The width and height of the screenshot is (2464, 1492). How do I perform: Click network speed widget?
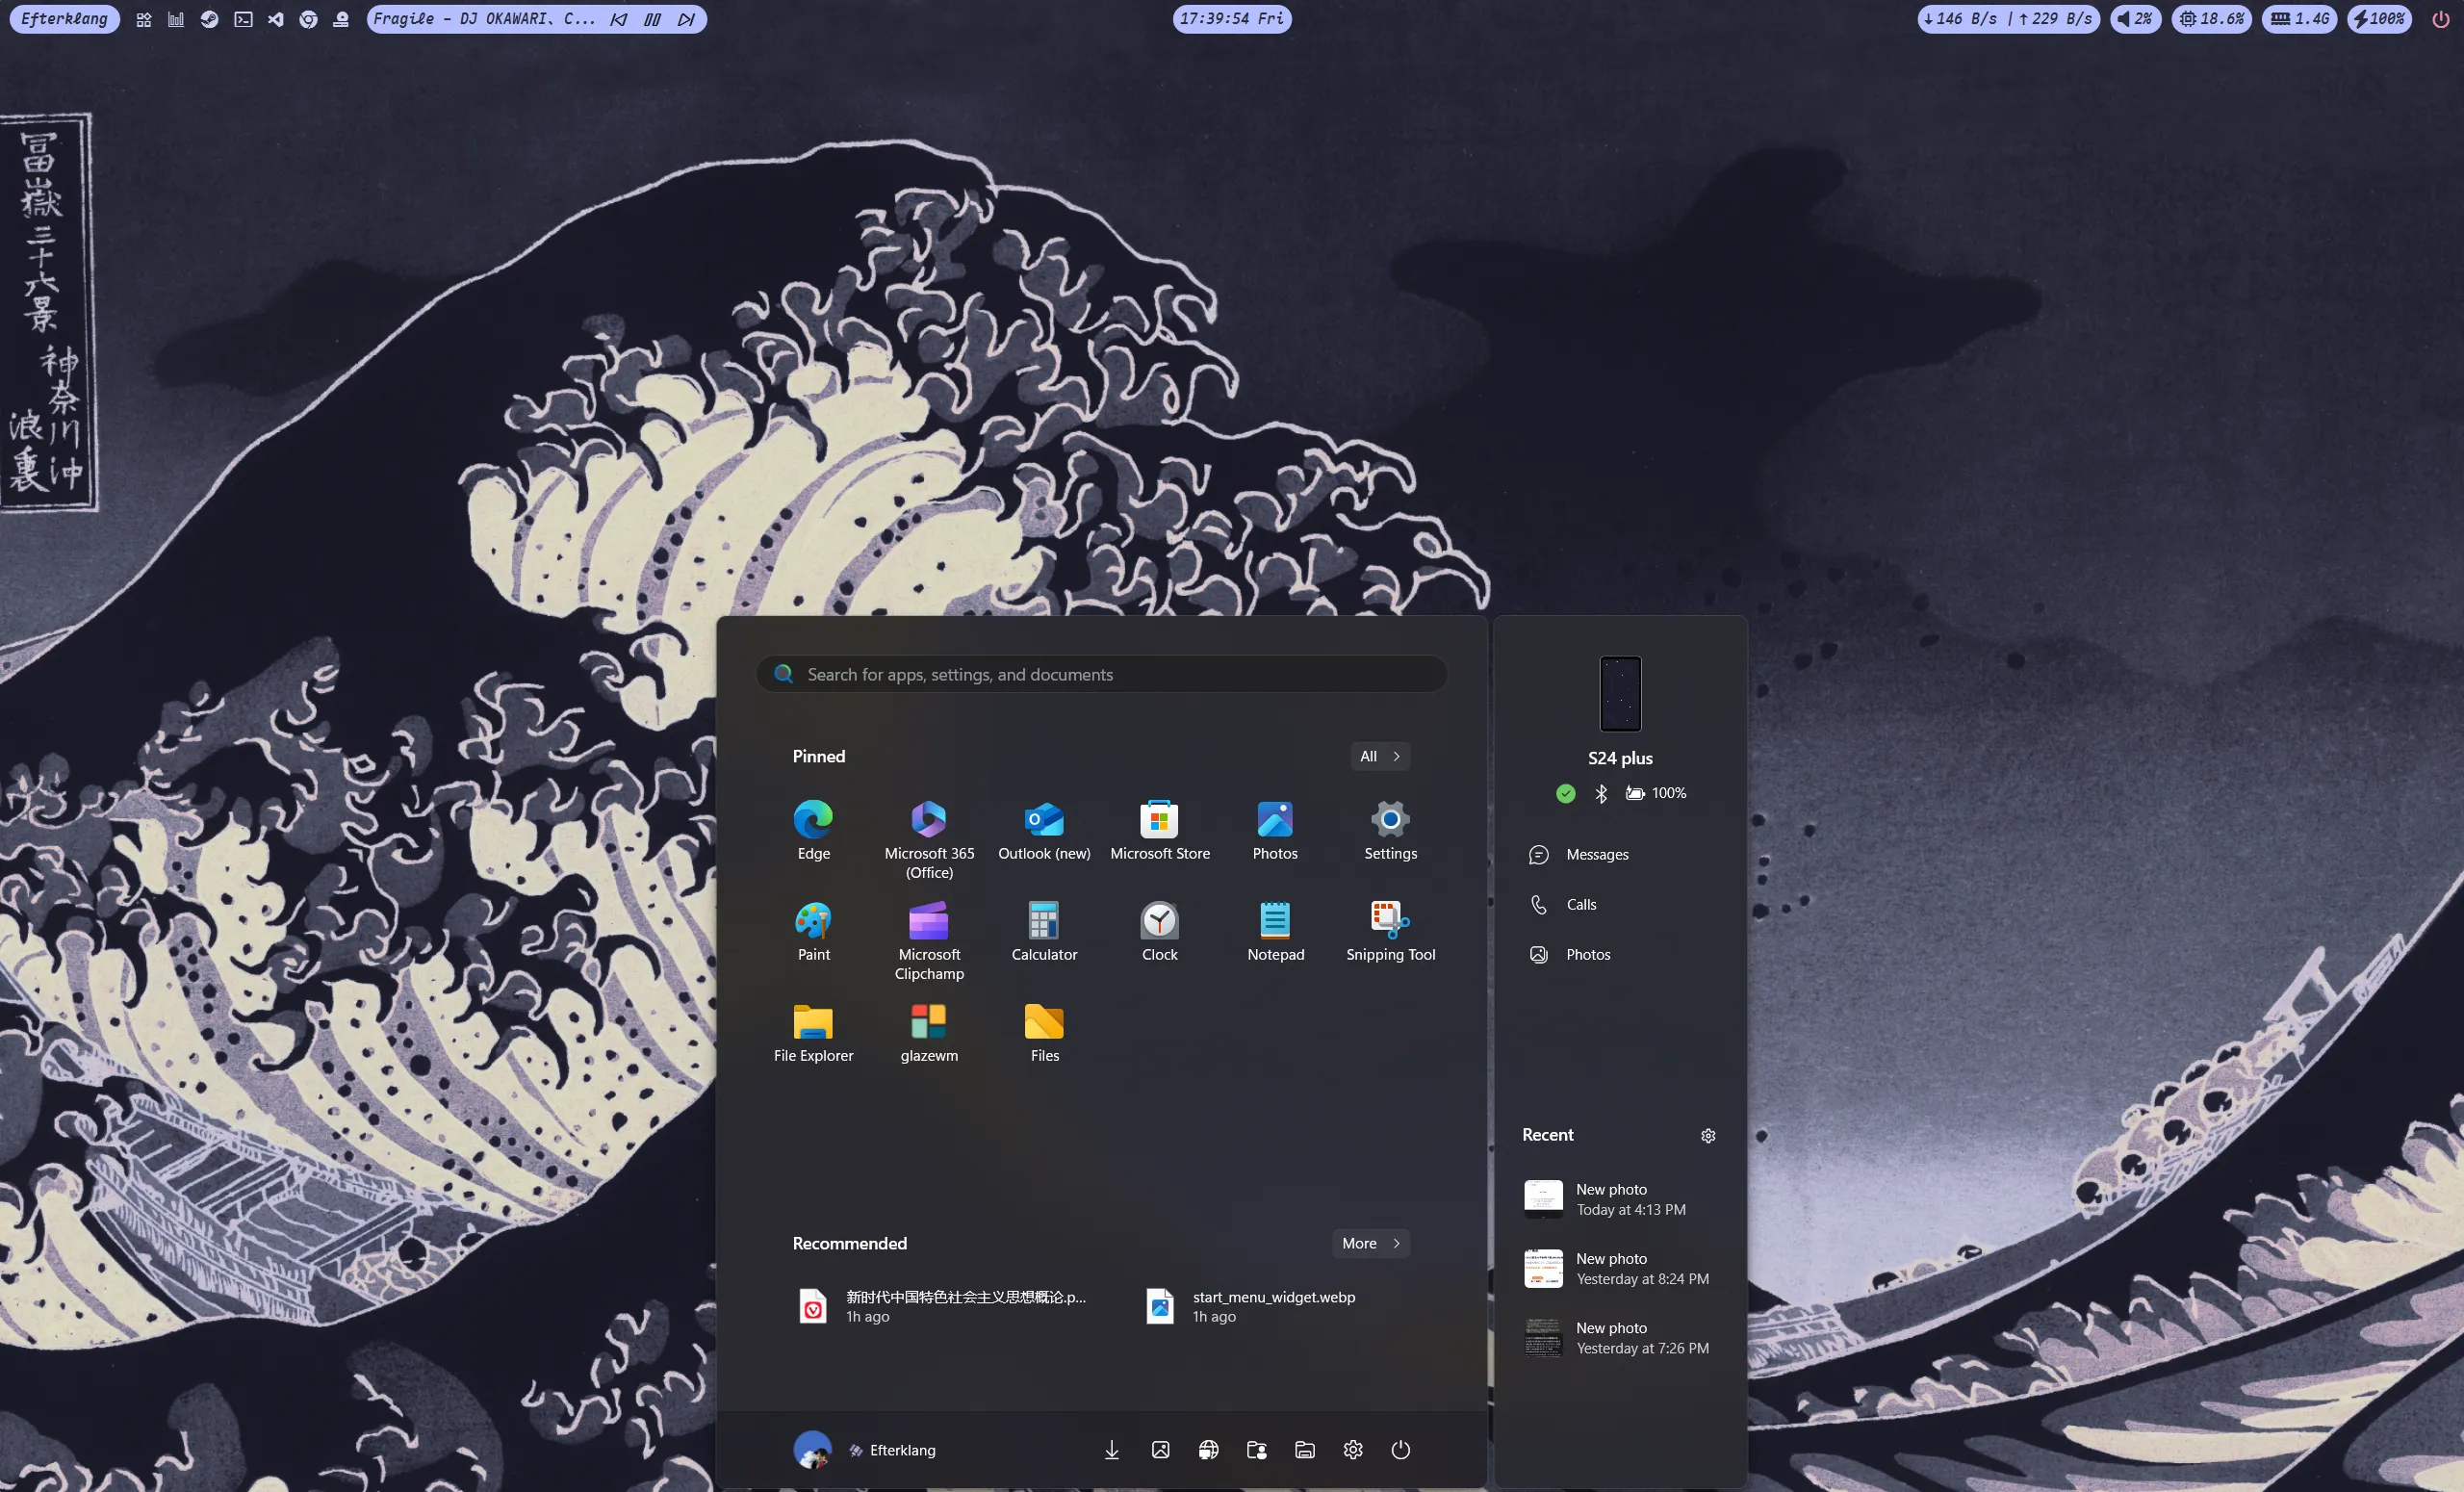coord(2008,19)
